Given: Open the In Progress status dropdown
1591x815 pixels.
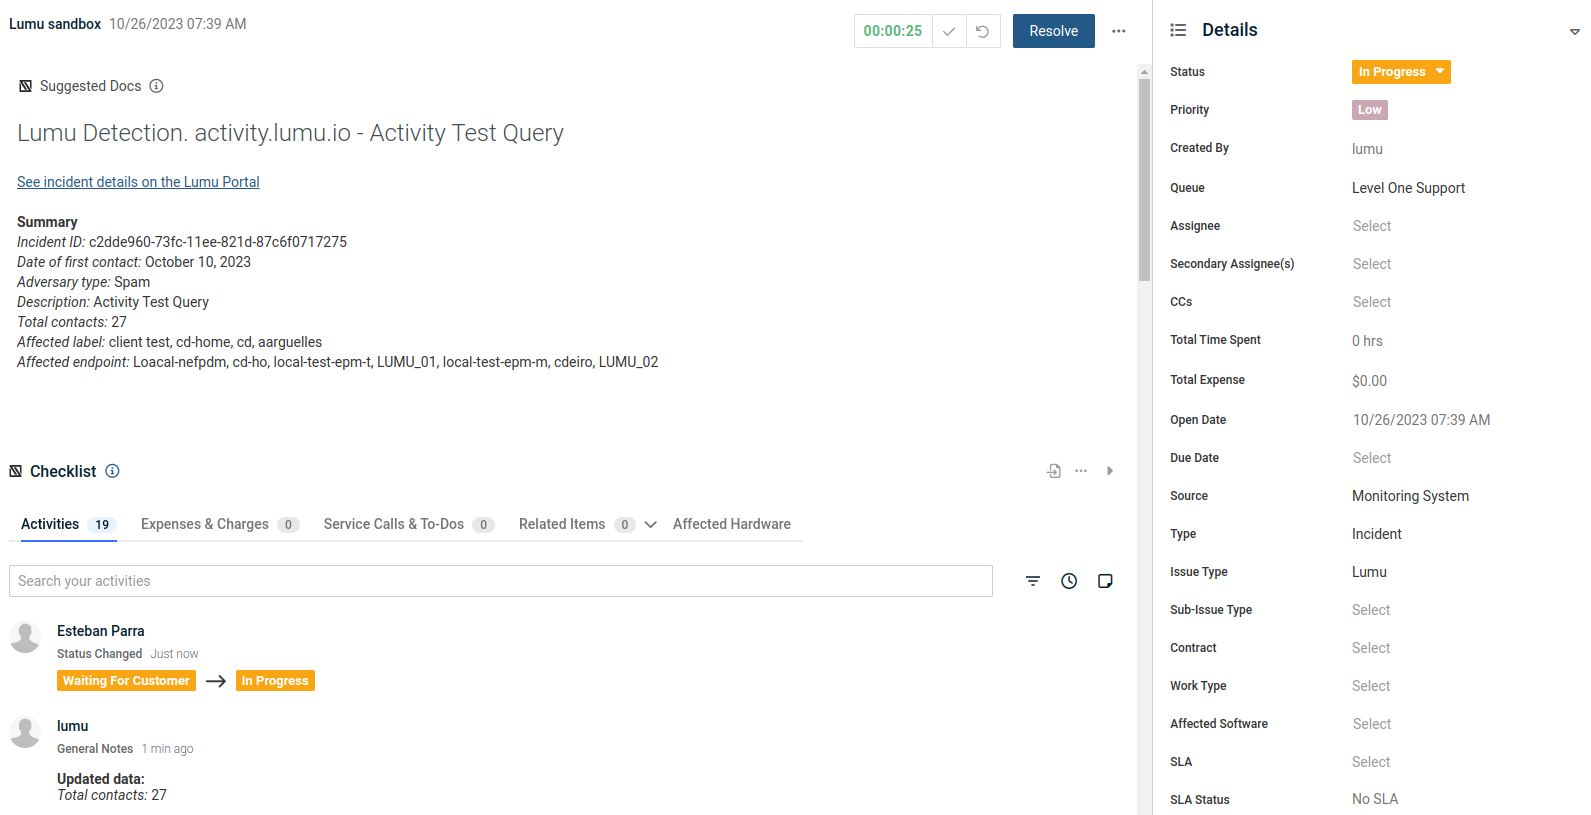Looking at the screenshot, I should pos(1400,72).
